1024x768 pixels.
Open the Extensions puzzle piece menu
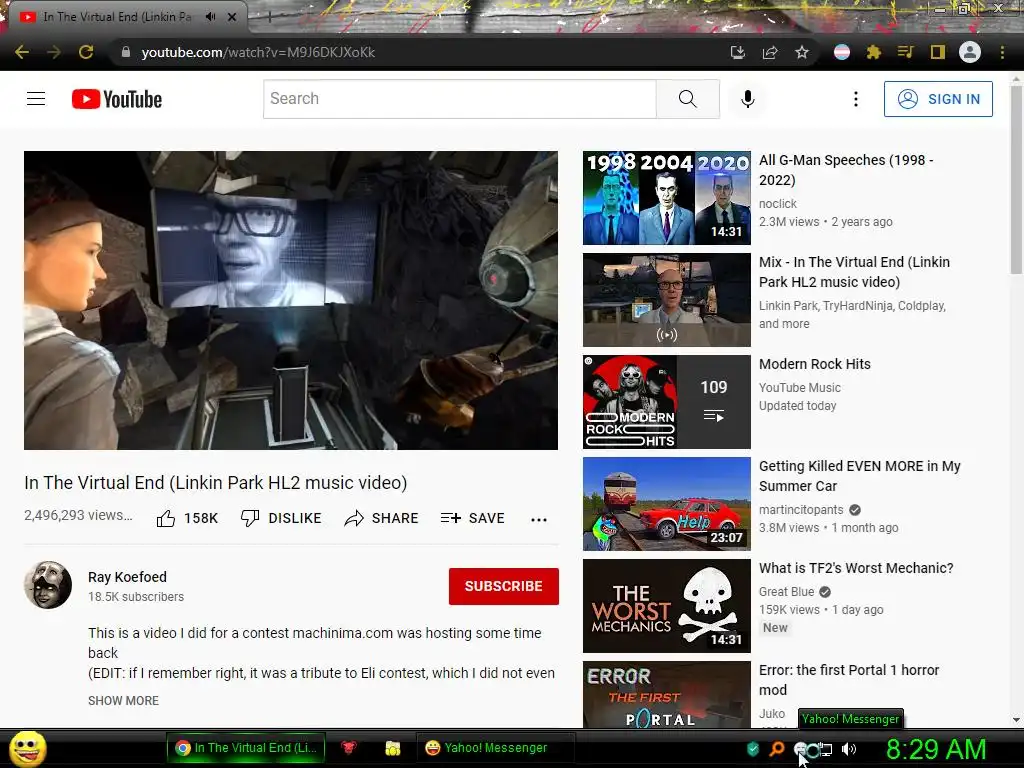(x=874, y=52)
